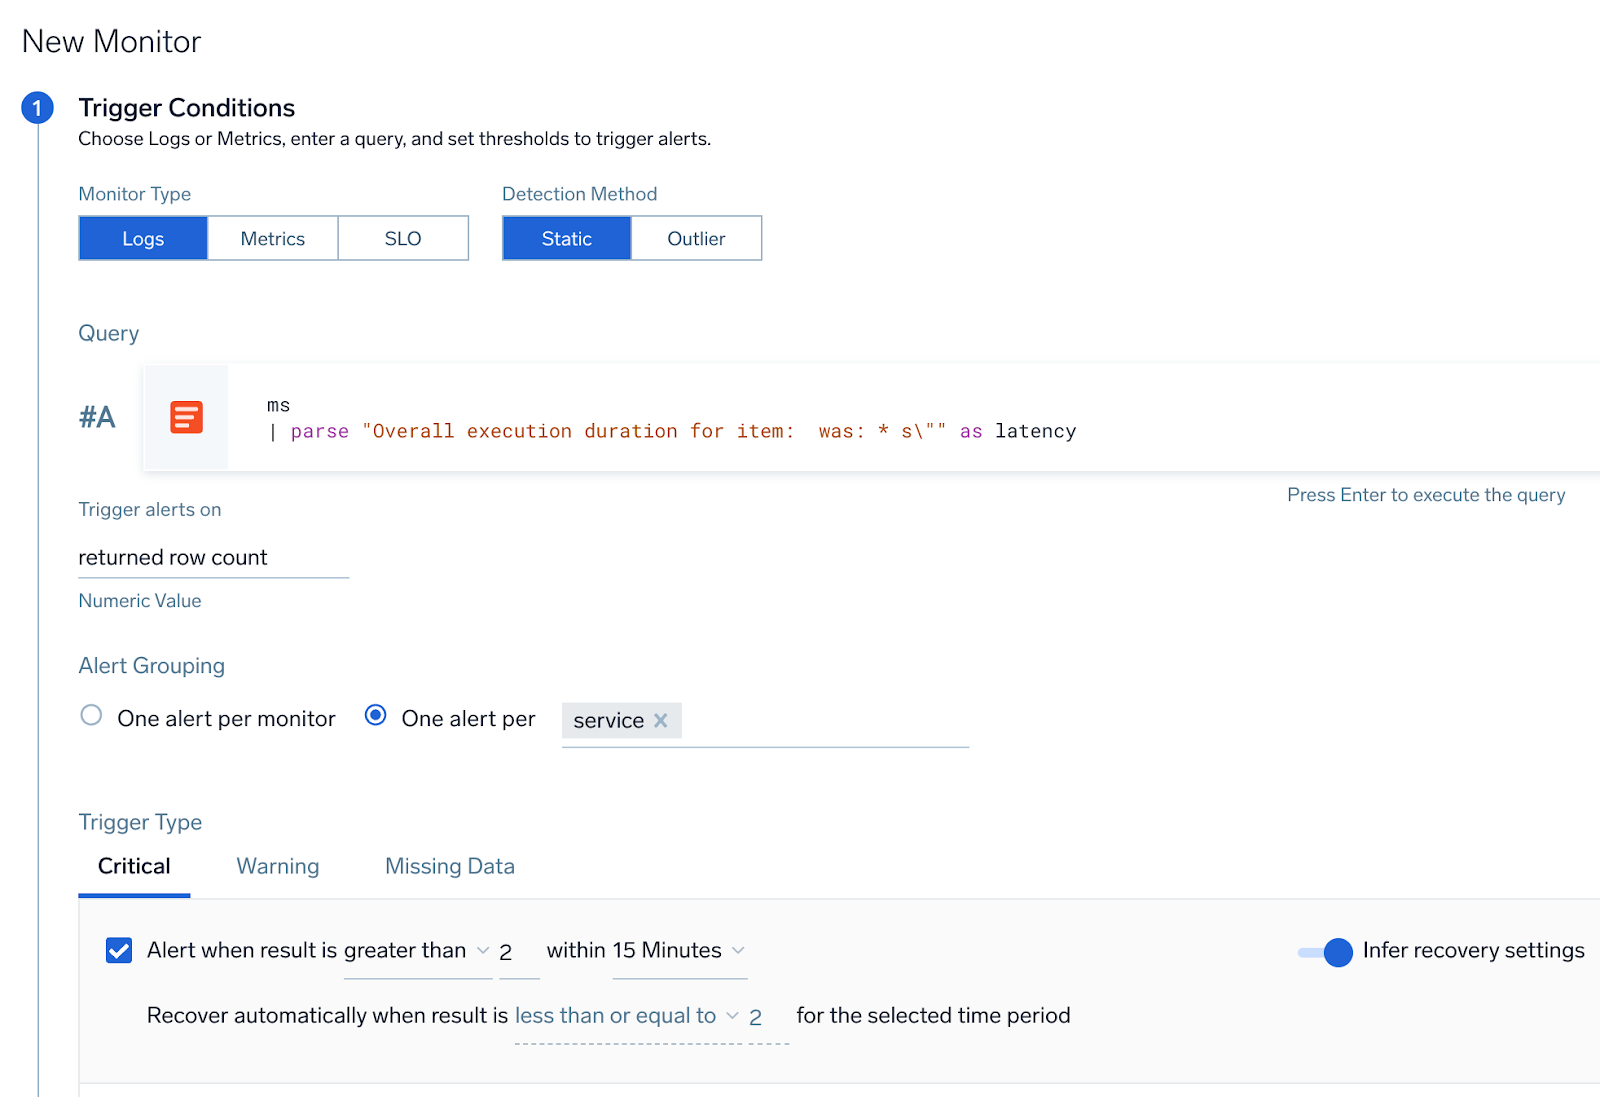This screenshot has width=1600, height=1097.
Task: Choose the SLO monitor type
Action: pyautogui.click(x=402, y=239)
